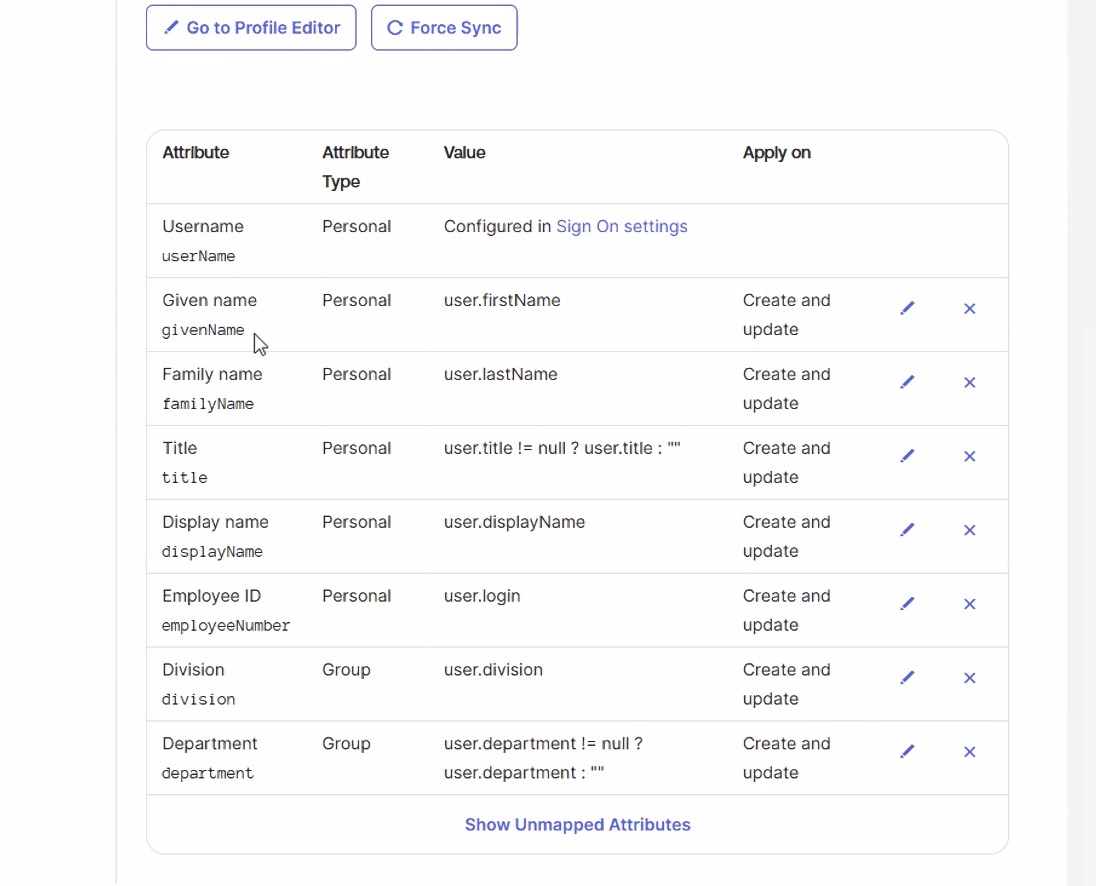Click the user.department null-check expression
Viewport: 1096px width, 886px height.
543,758
